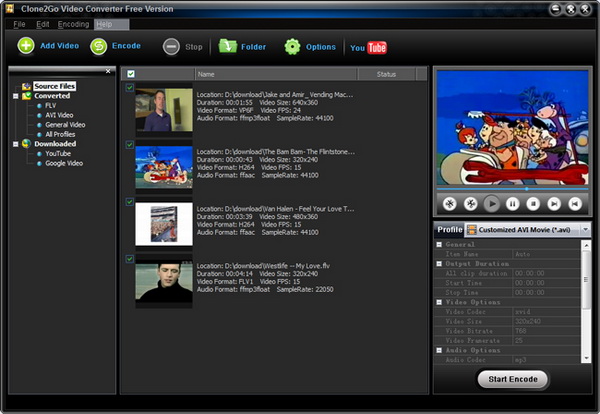Toggle checkbox for the Flintstones video
600x414 pixels.
pos(130,145)
